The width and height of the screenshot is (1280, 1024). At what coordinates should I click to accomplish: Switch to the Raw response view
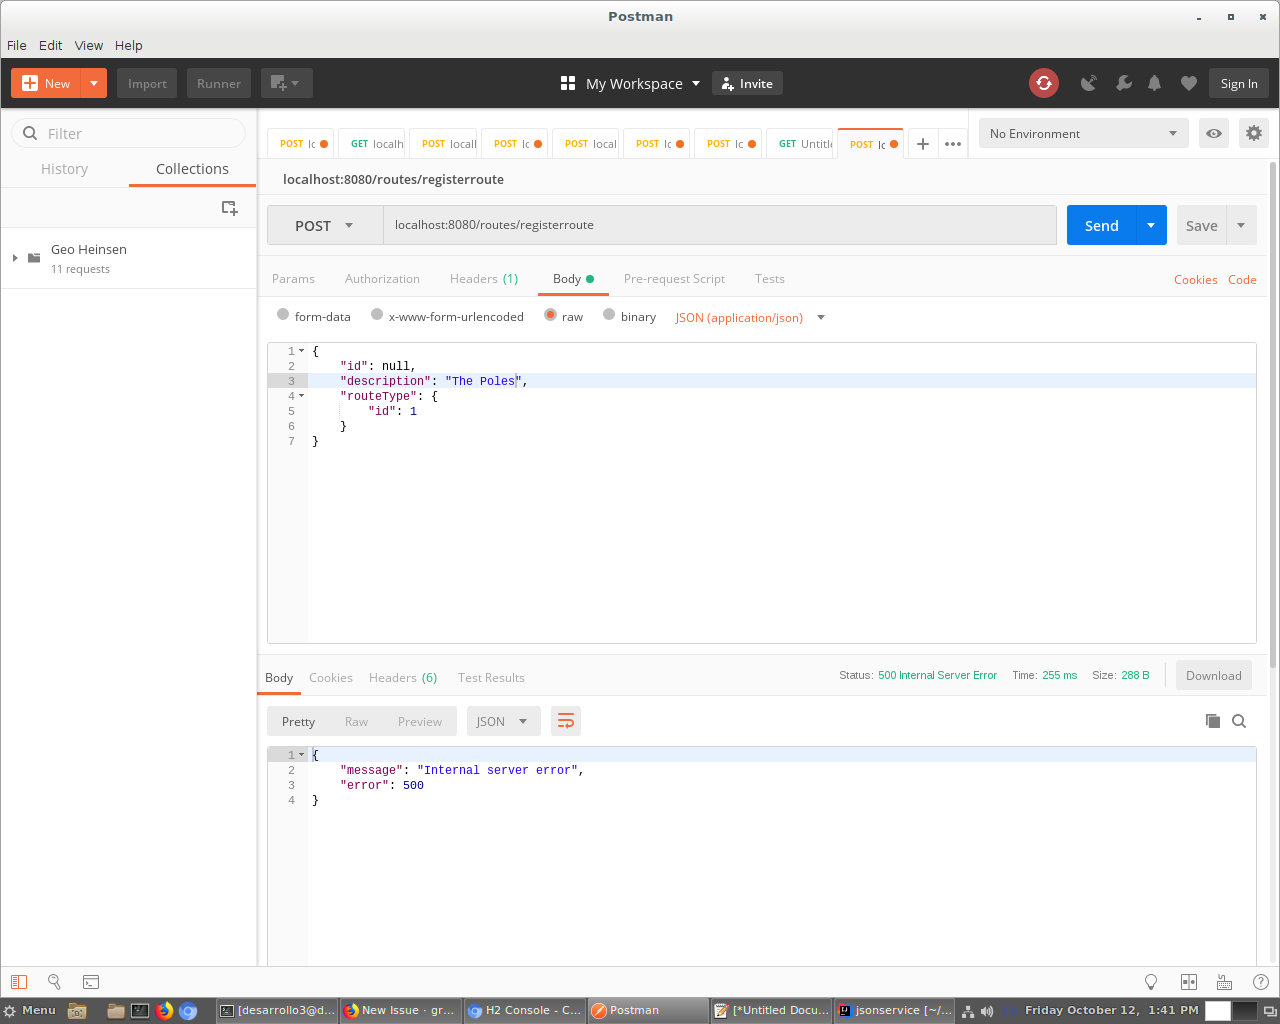click(x=356, y=721)
